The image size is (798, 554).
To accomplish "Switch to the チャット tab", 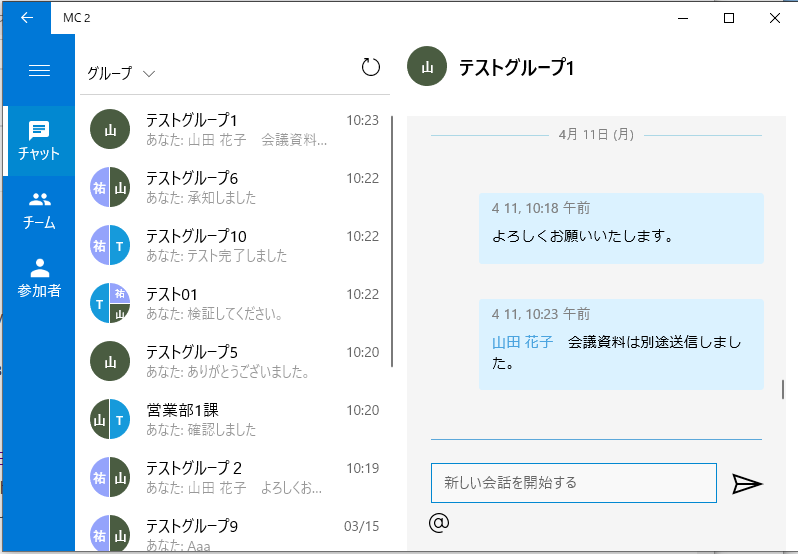I will tap(39, 141).
